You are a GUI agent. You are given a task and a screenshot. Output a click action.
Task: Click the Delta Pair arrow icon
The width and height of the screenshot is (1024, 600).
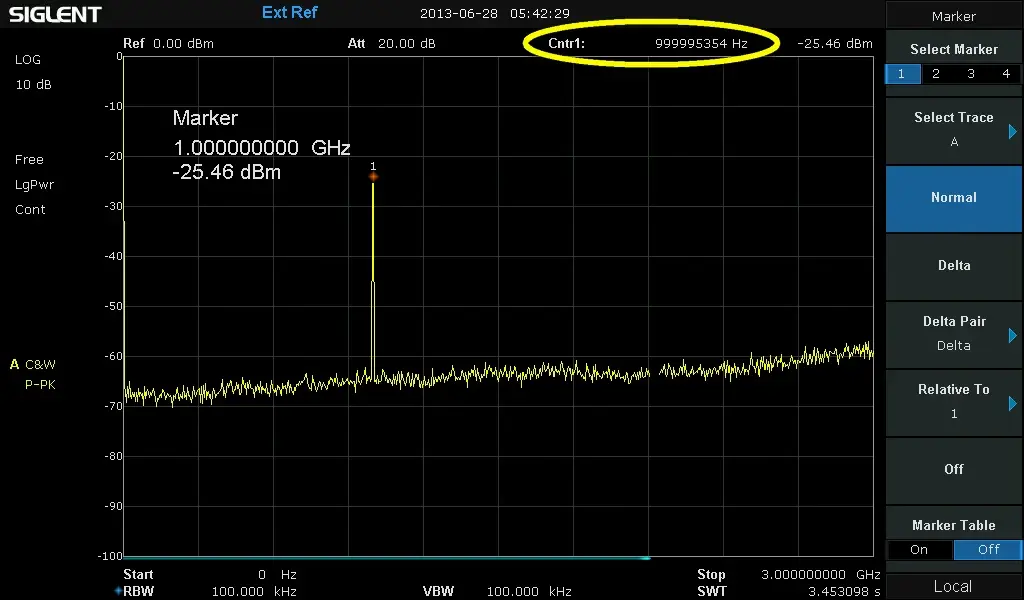pyautogui.click(x=1013, y=335)
